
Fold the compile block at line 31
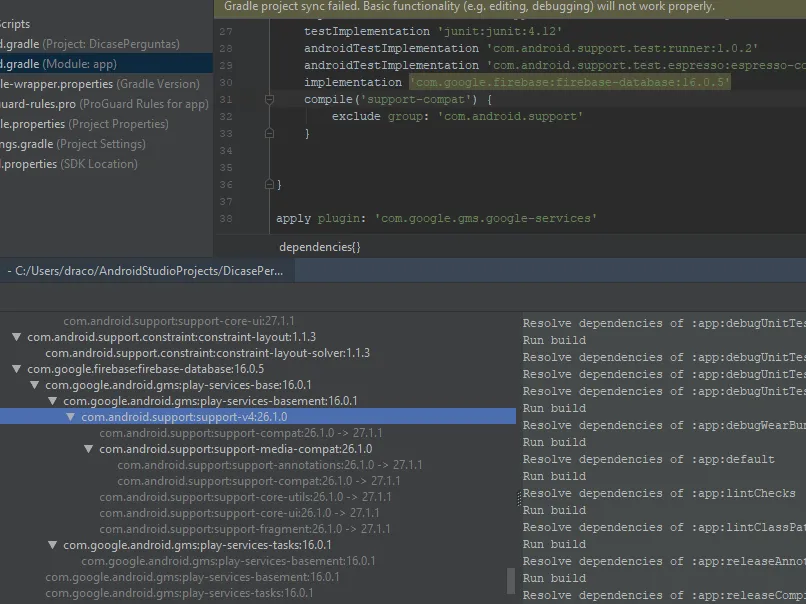coord(269,99)
